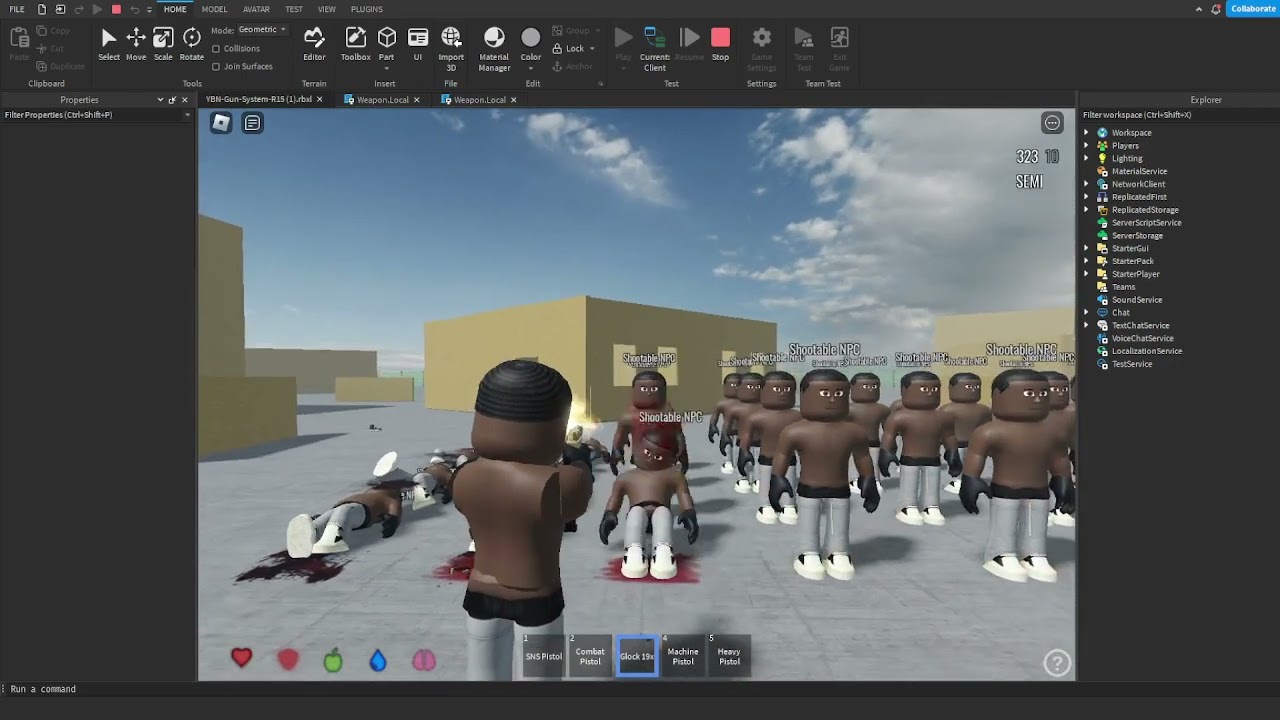Switch to the MODEL ribbon tab
Image resolution: width=1280 pixels, height=720 pixels.
click(214, 9)
